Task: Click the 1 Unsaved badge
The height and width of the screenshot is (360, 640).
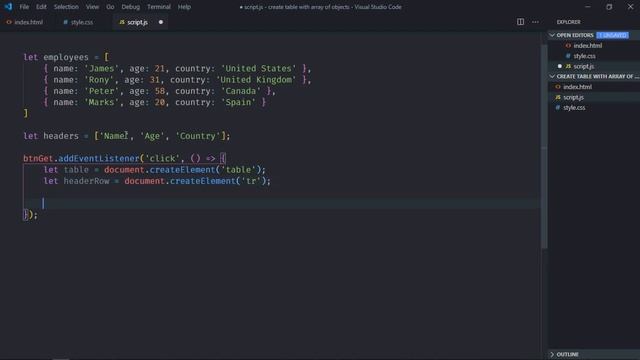Action: (x=613, y=35)
